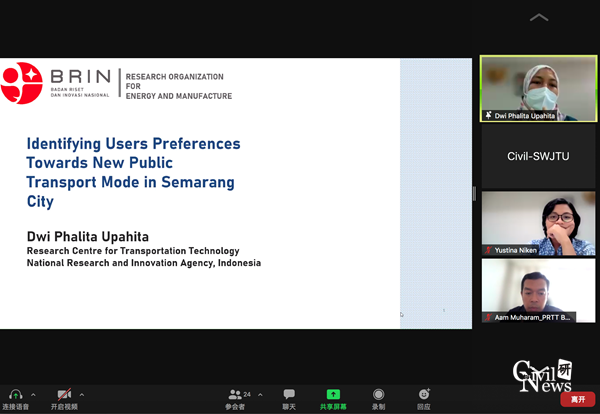Expand audio options arrow next to headphone
600x414 pixels.
tap(33, 394)
